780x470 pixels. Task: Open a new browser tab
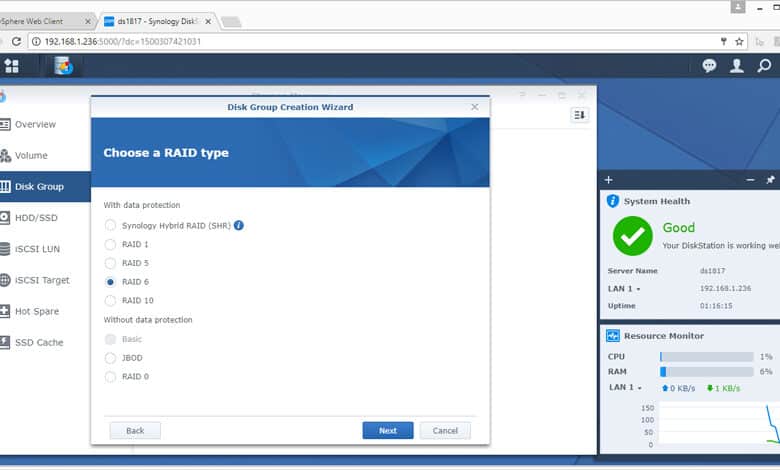pyautogui.click(x=231, y=21)
